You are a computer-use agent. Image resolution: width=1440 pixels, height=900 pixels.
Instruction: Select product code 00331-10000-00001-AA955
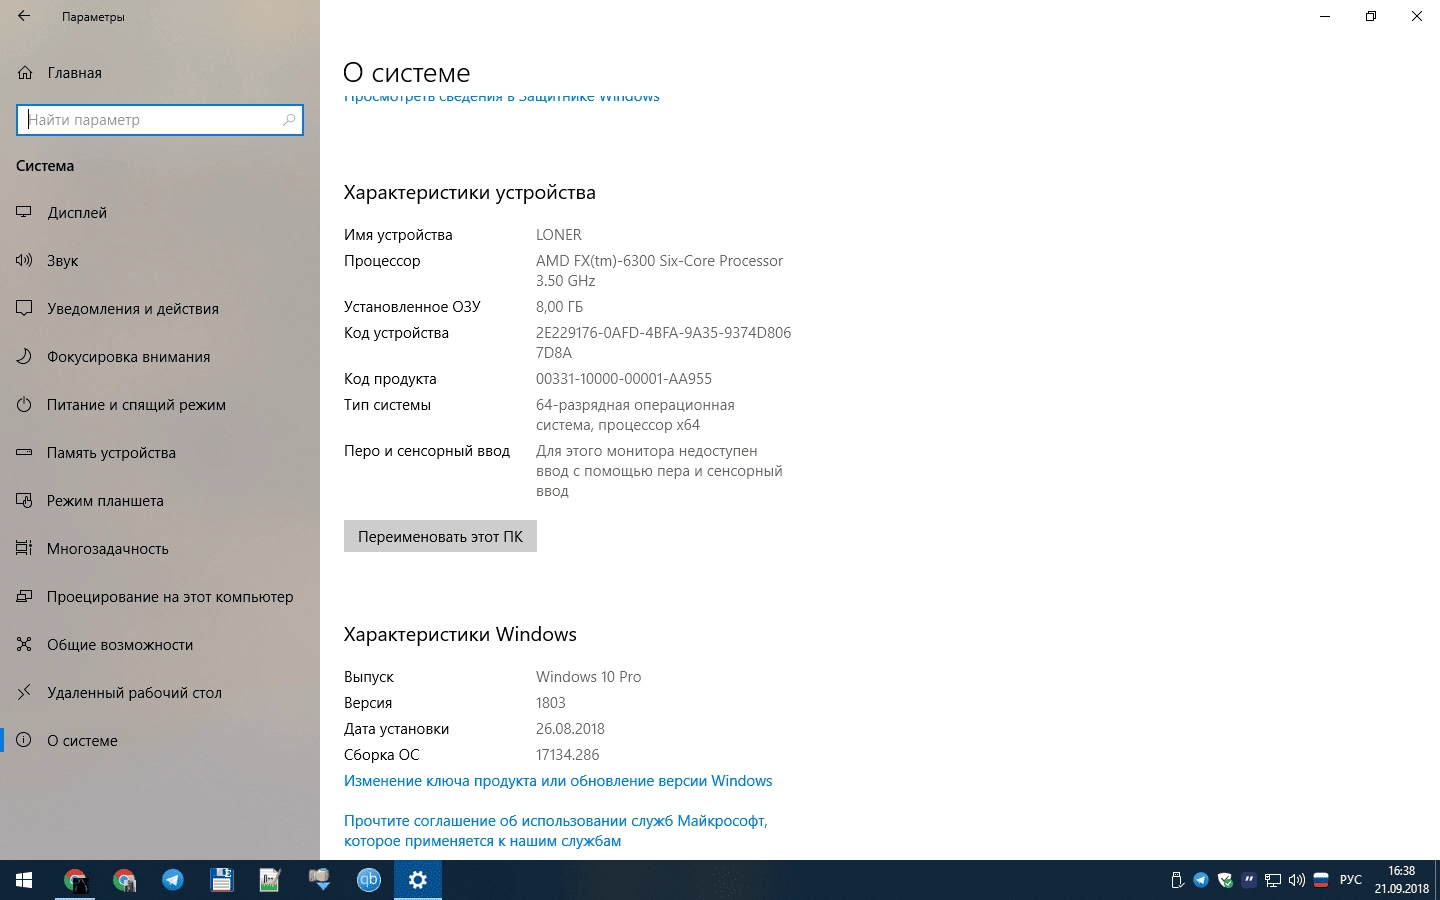tap(624, 379)
